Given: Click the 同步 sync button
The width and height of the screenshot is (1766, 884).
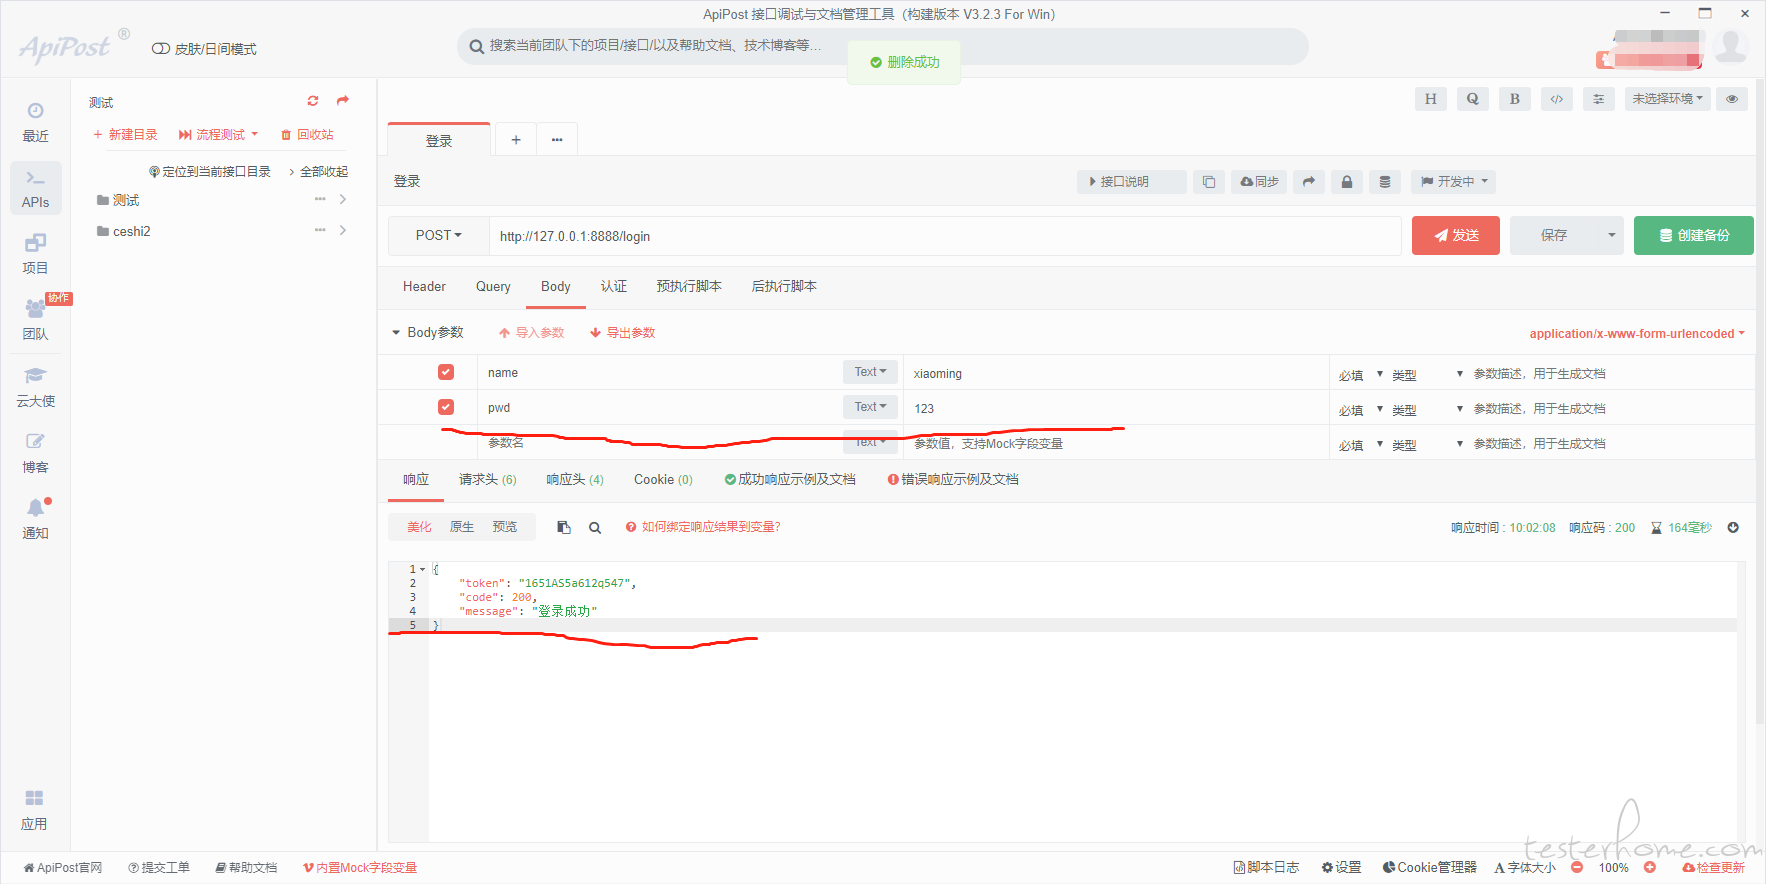Looking at the screenshot, I should tap(1259, 182).
